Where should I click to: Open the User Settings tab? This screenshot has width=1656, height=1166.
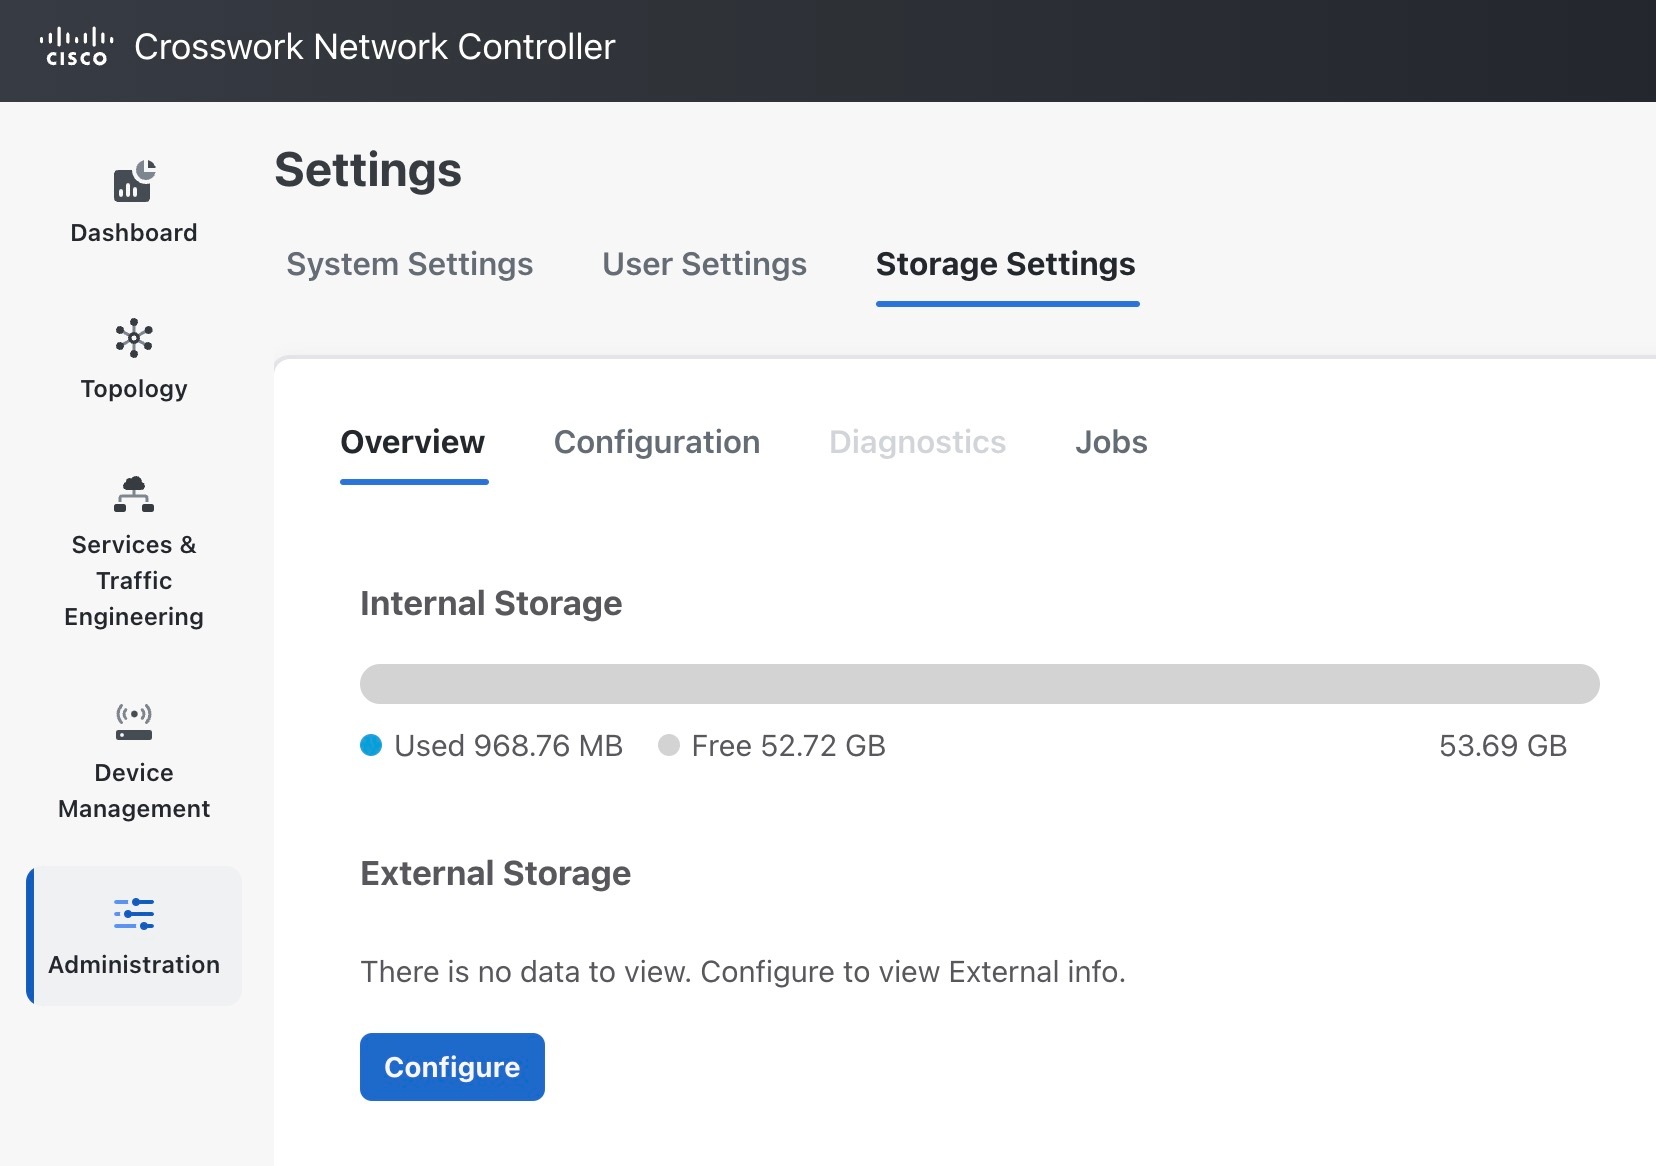(x=704, y=264)
